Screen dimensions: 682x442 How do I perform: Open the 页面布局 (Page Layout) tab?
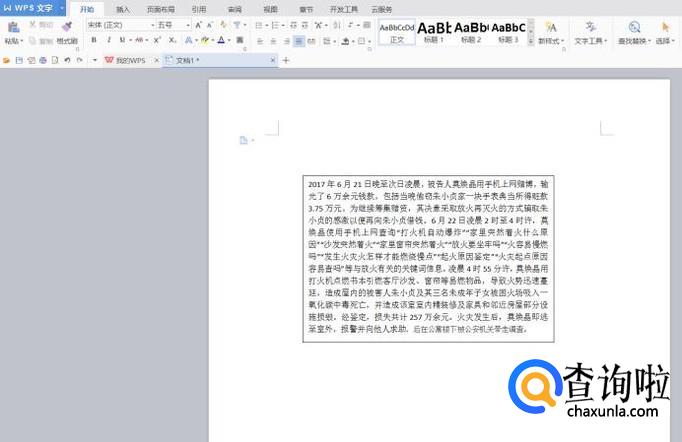coord(160,8)
